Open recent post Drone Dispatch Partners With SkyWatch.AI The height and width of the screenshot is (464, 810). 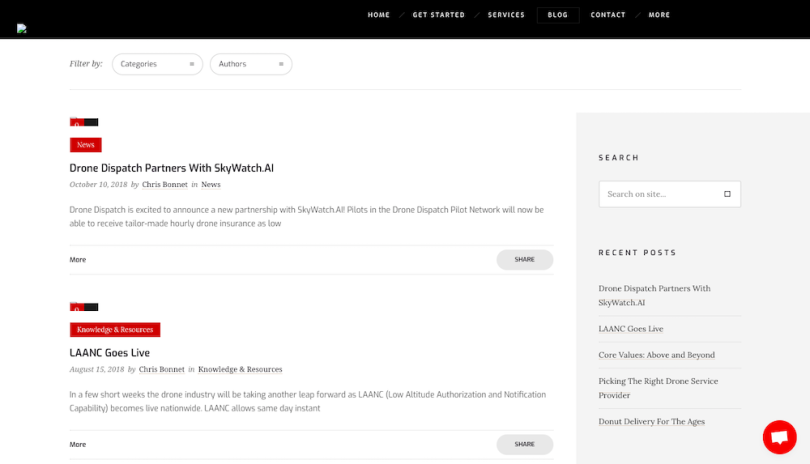(655, 296)
